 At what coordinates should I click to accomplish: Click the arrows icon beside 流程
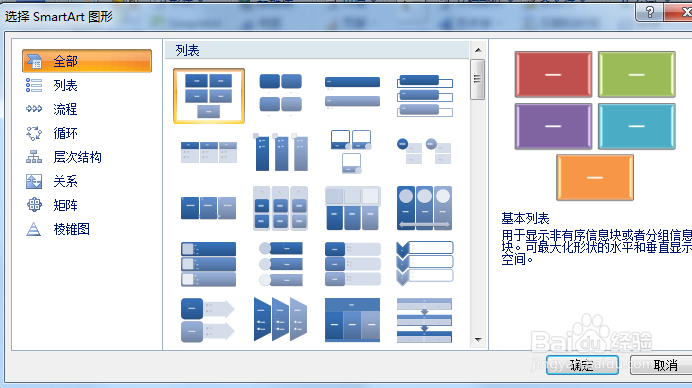(x=34, y=109)
